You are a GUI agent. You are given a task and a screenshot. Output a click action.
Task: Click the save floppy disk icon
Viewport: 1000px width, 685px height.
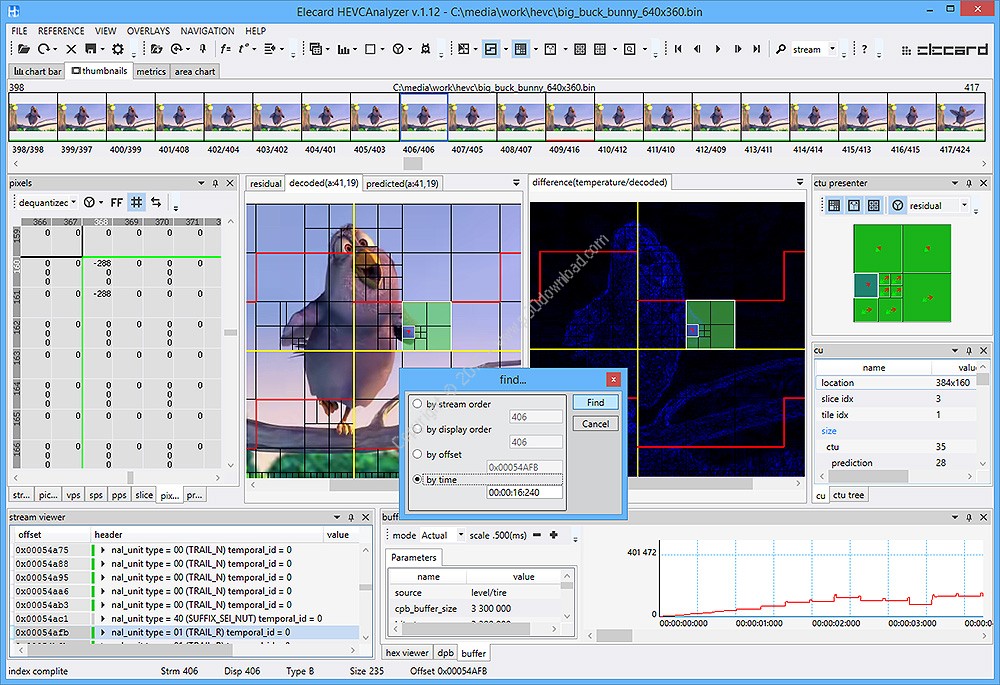pyautogui.click(x=91, y=49)
